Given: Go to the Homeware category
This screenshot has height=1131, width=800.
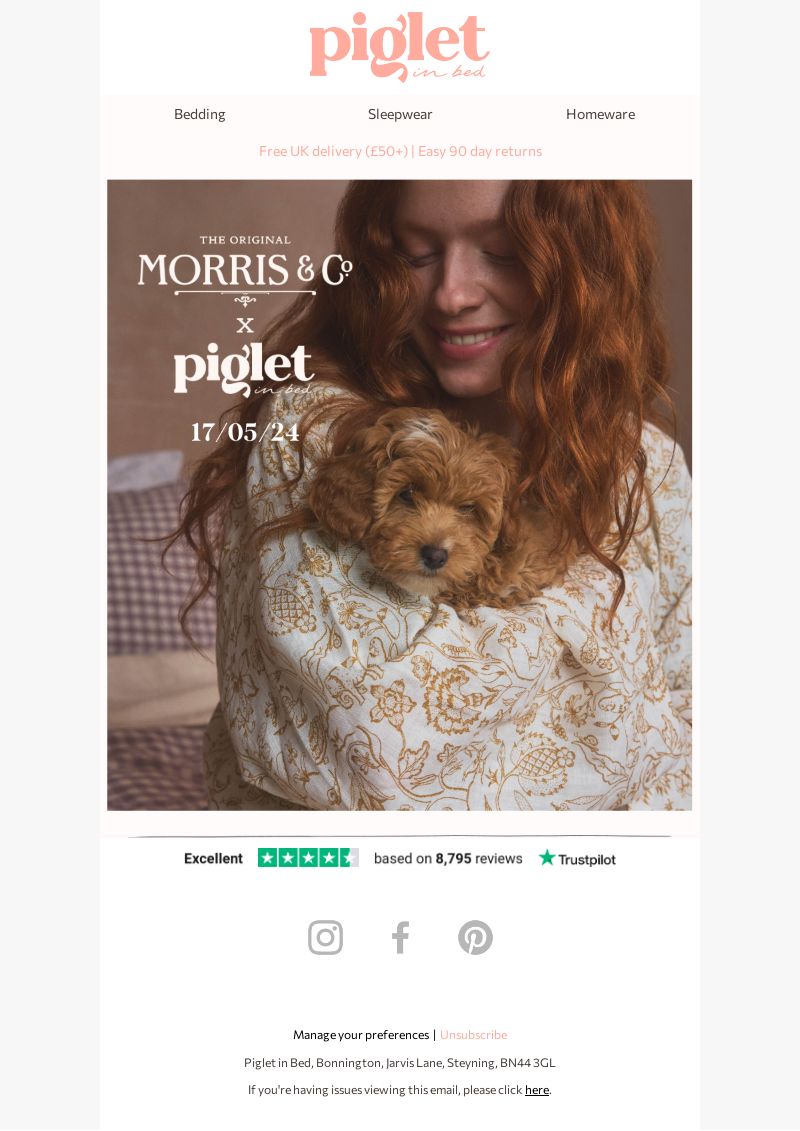Looking at the screenshot, I should 600,114.
